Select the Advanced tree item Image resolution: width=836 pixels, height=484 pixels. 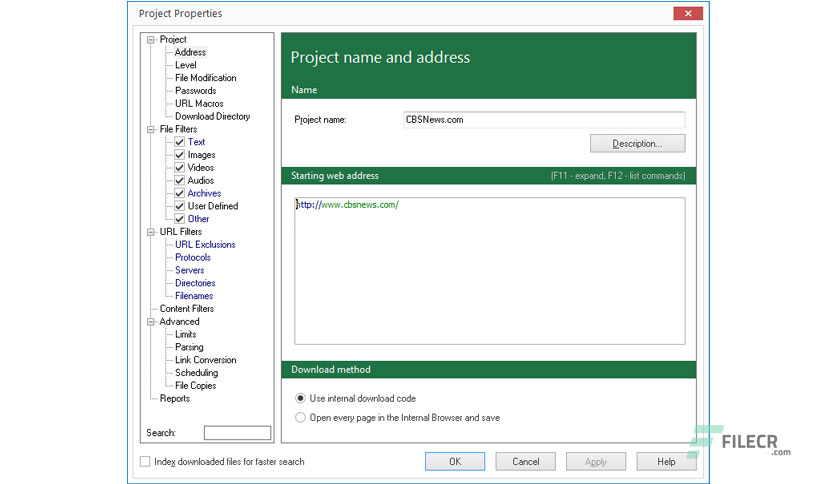[180, 321]
